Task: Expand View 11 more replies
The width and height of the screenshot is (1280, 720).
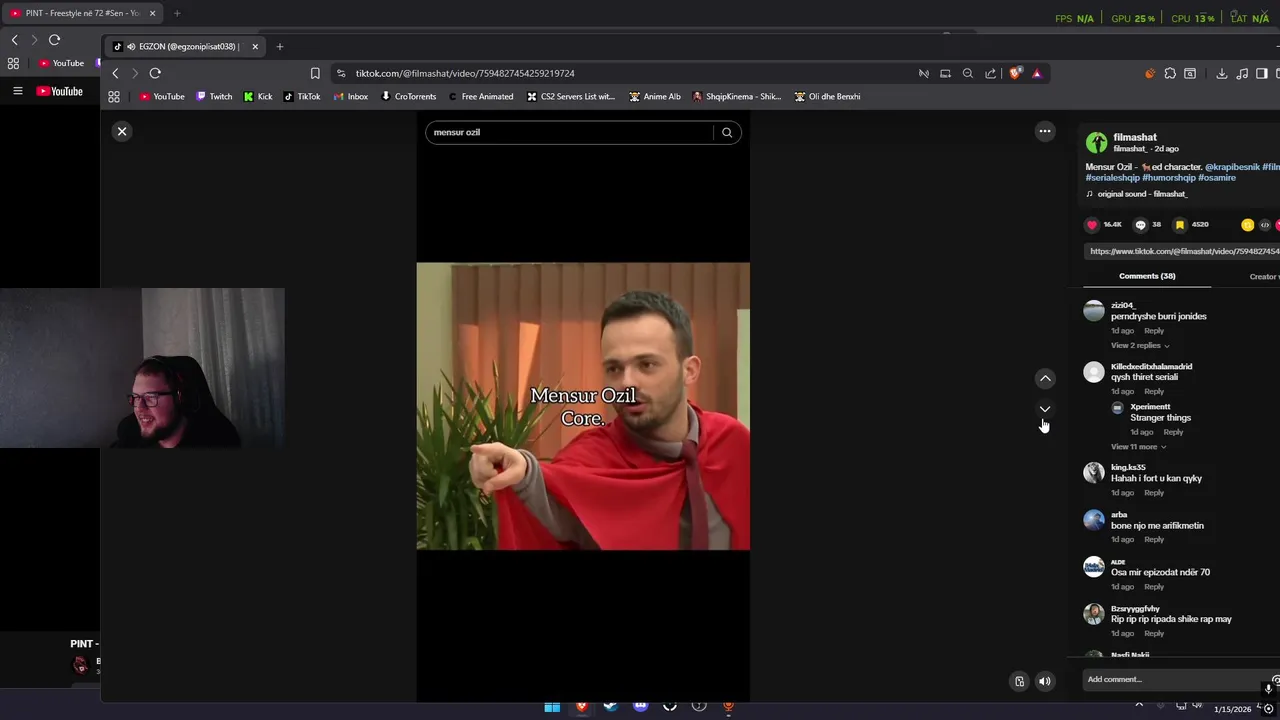Action: [x=1138, y=446]
